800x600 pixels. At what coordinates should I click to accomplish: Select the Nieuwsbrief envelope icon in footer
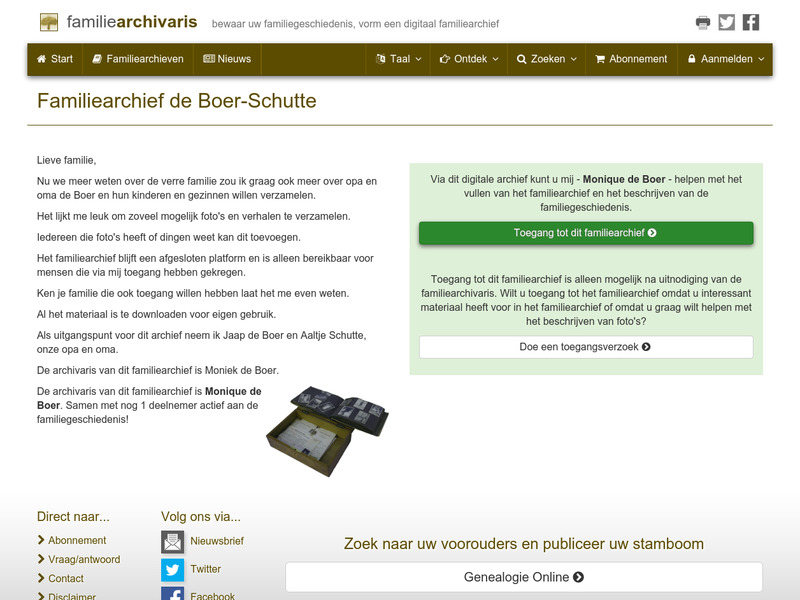(172, 543)
